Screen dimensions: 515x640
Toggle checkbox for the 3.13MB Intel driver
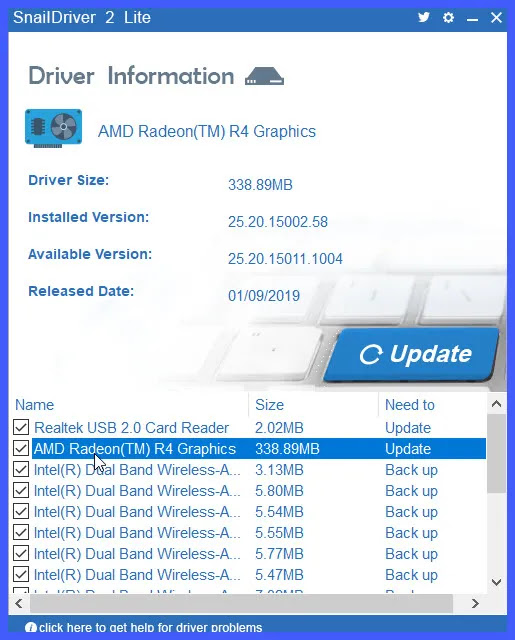click(x=21, y=469)
